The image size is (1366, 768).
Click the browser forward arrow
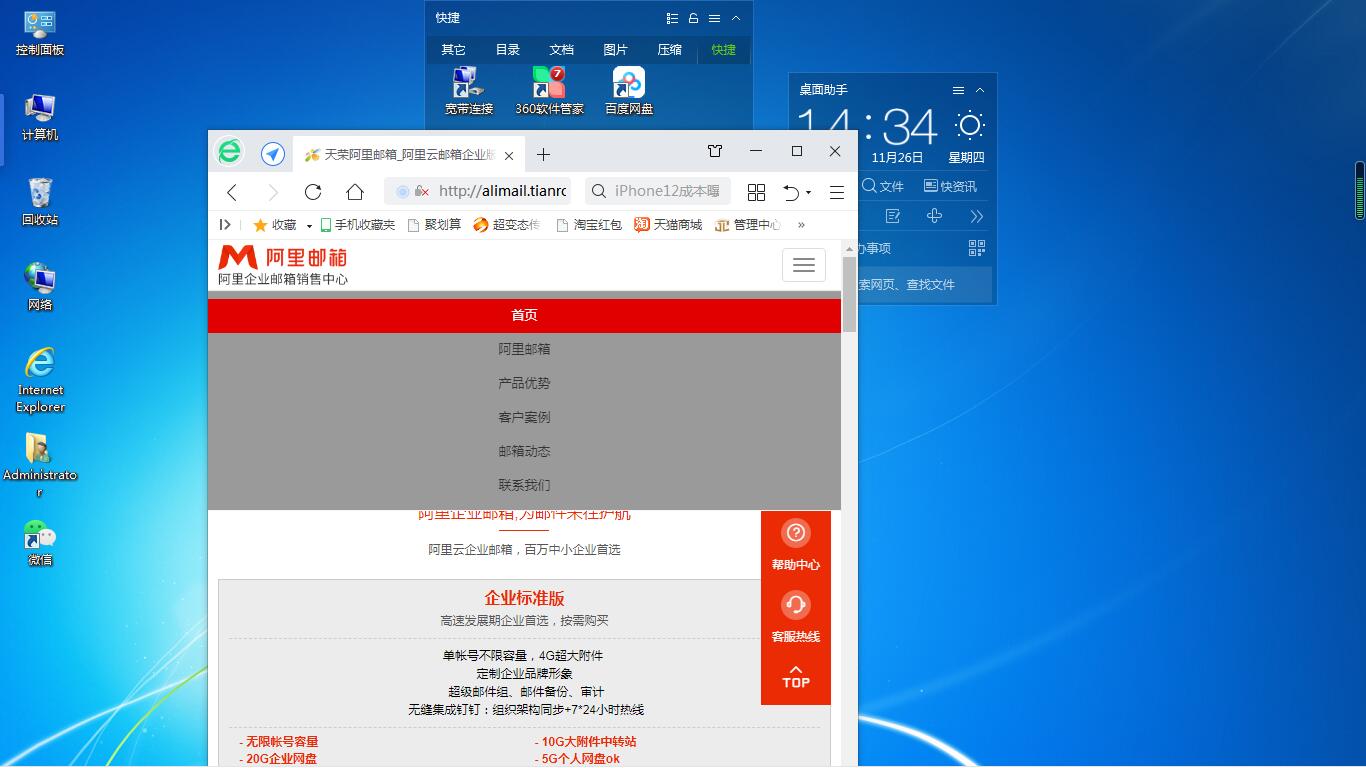pyautogui.click(x=273, y=192)
